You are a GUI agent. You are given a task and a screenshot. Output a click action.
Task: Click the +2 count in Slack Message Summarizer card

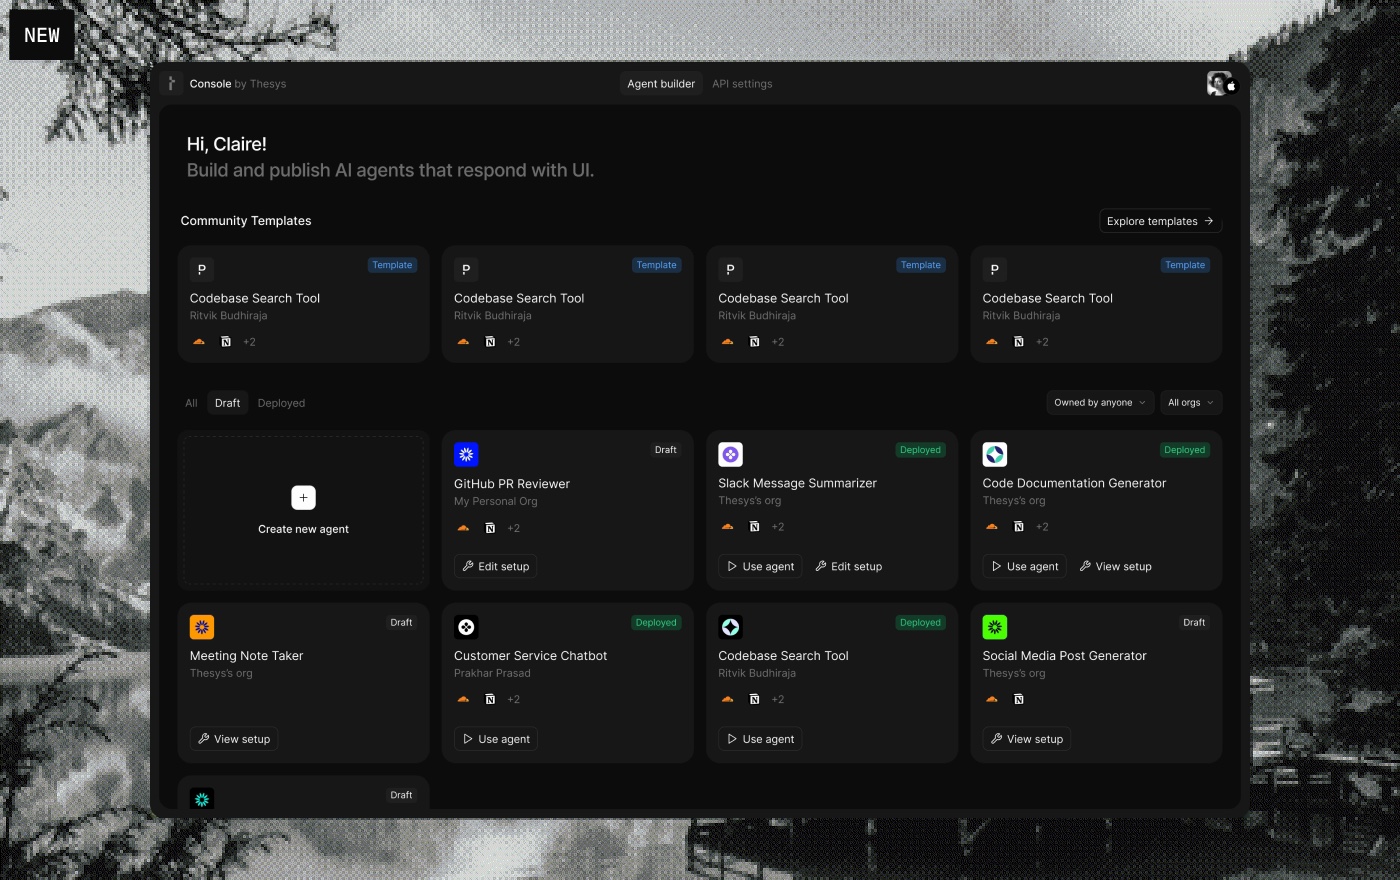(x=778, y=527)
